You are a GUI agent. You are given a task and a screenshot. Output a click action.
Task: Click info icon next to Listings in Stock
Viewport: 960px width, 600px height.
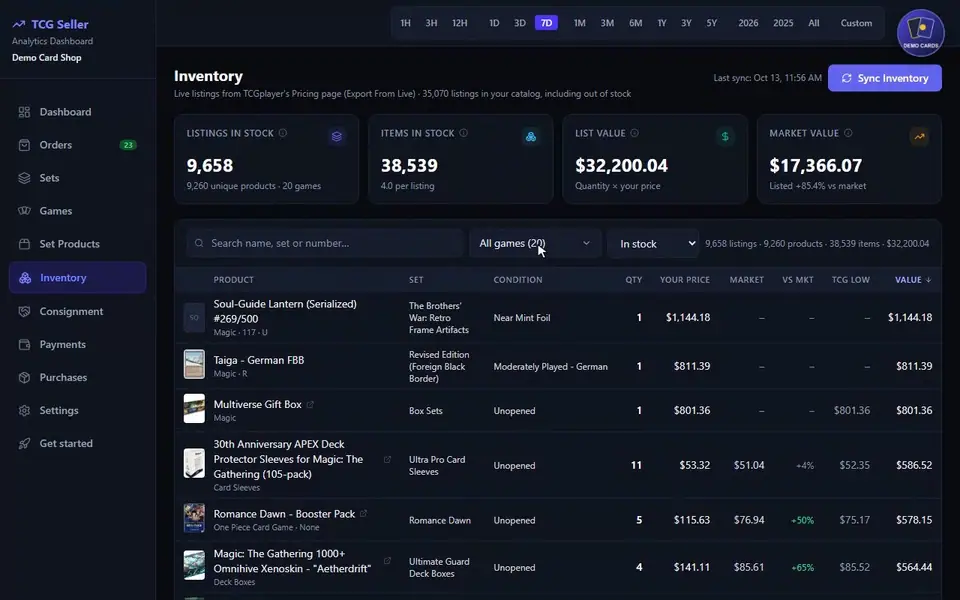tap(283, 133)
